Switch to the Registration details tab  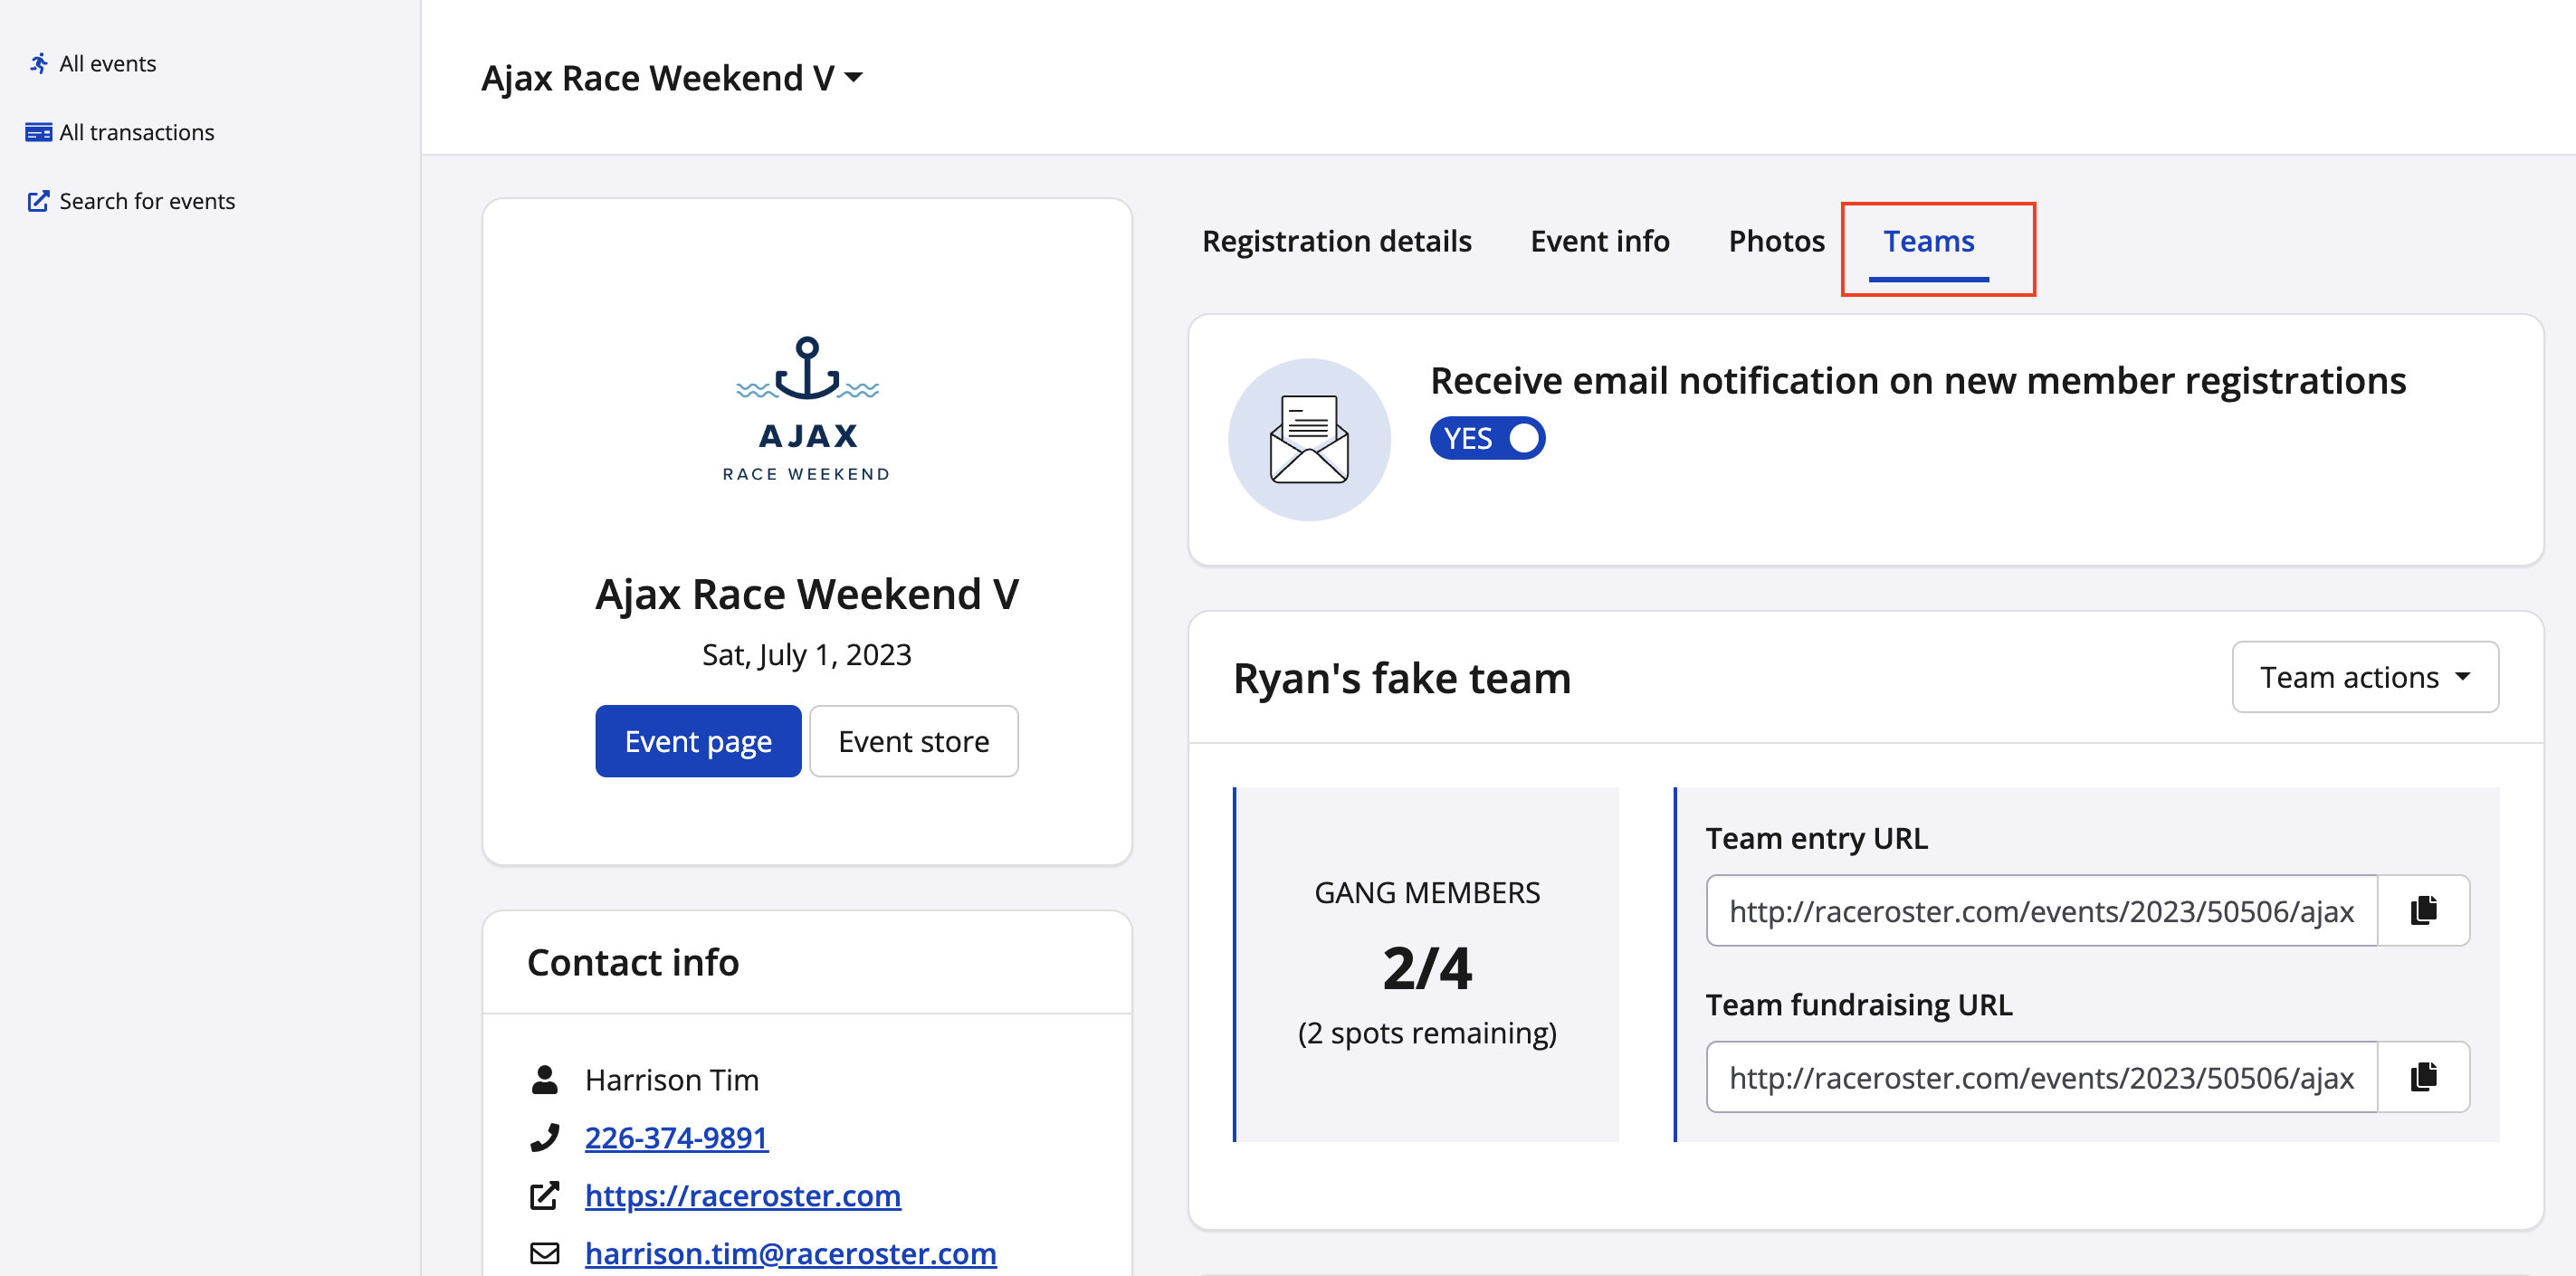pyautogui.click(x=1336, y=241)
